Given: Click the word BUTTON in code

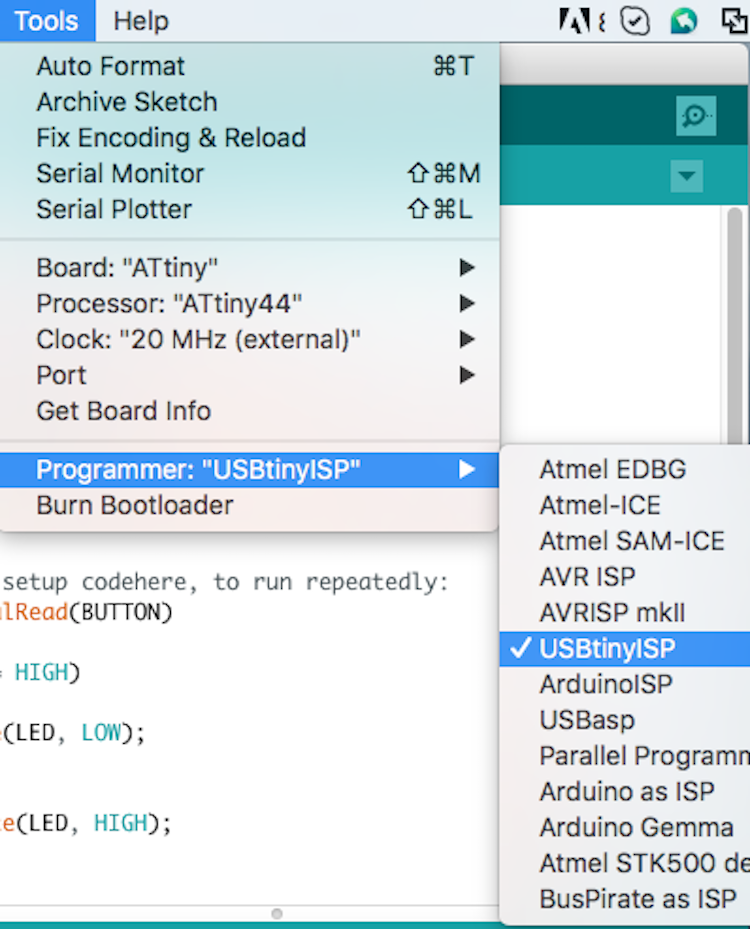Looking at the screenshot, I should coord(120,612).
